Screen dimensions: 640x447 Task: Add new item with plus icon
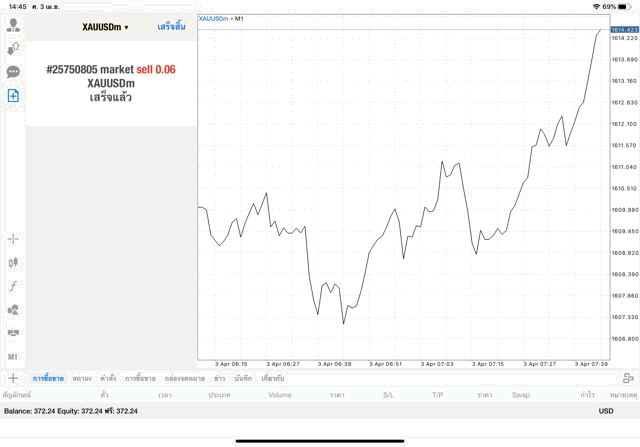pyautogui.click(x=13, y=378)
